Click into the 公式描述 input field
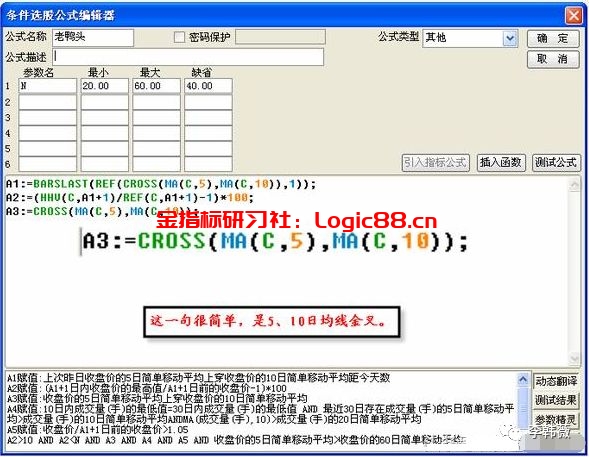589x457 pixels. pos(188,57)
